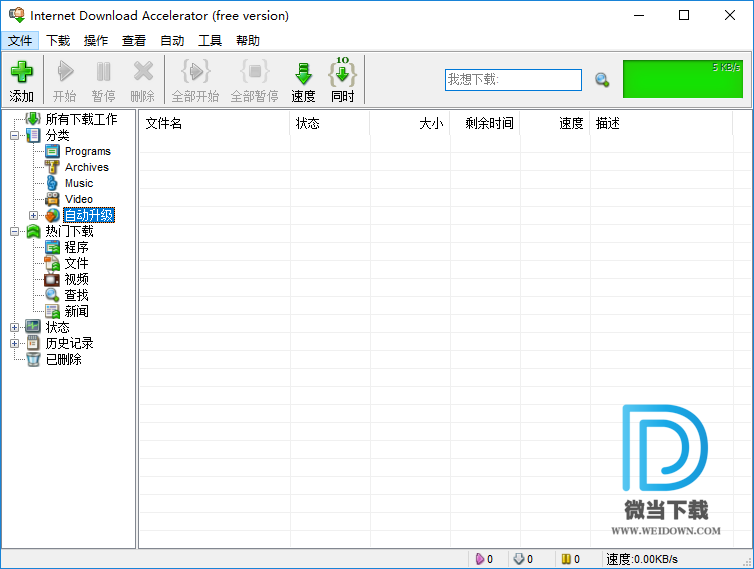754x569 pixels.
Task: Open the 自动 menu
Action: [x=172, y=40]
